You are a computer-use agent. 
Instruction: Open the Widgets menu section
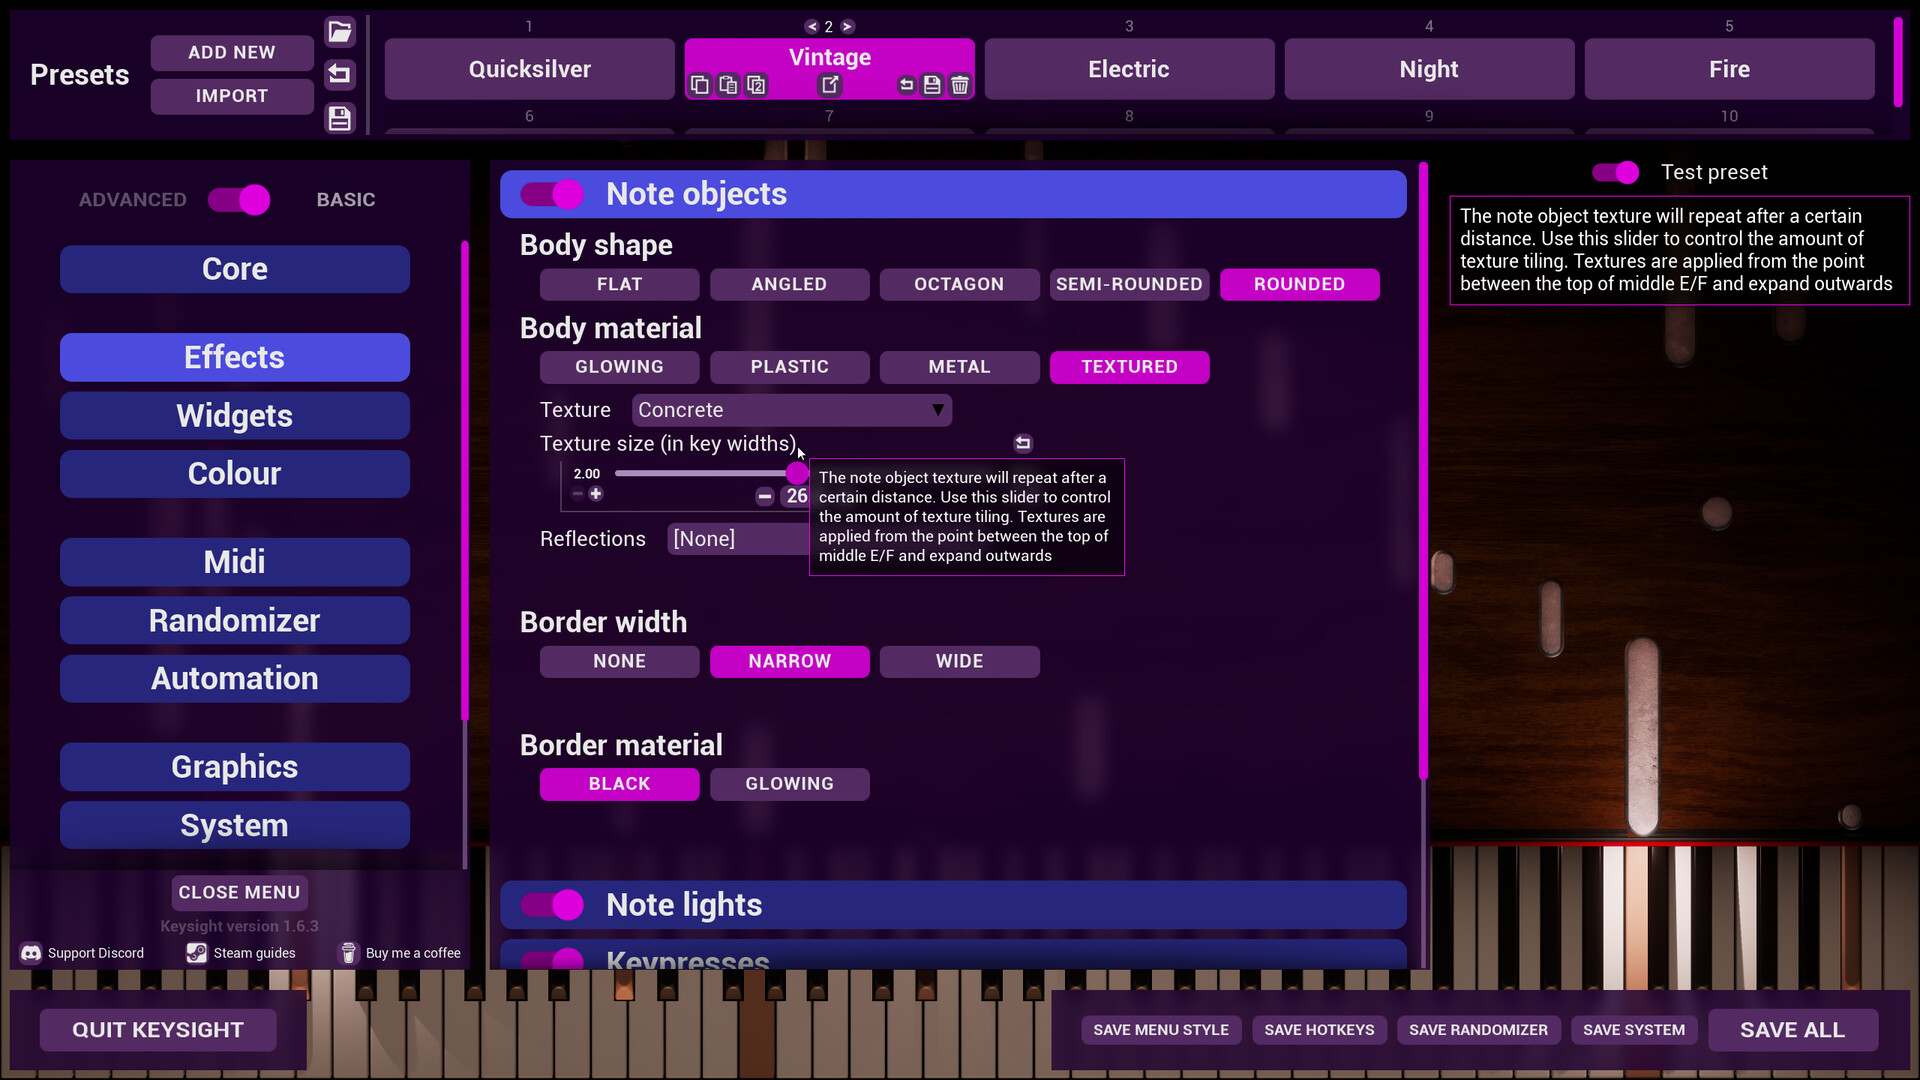[235, 416]
